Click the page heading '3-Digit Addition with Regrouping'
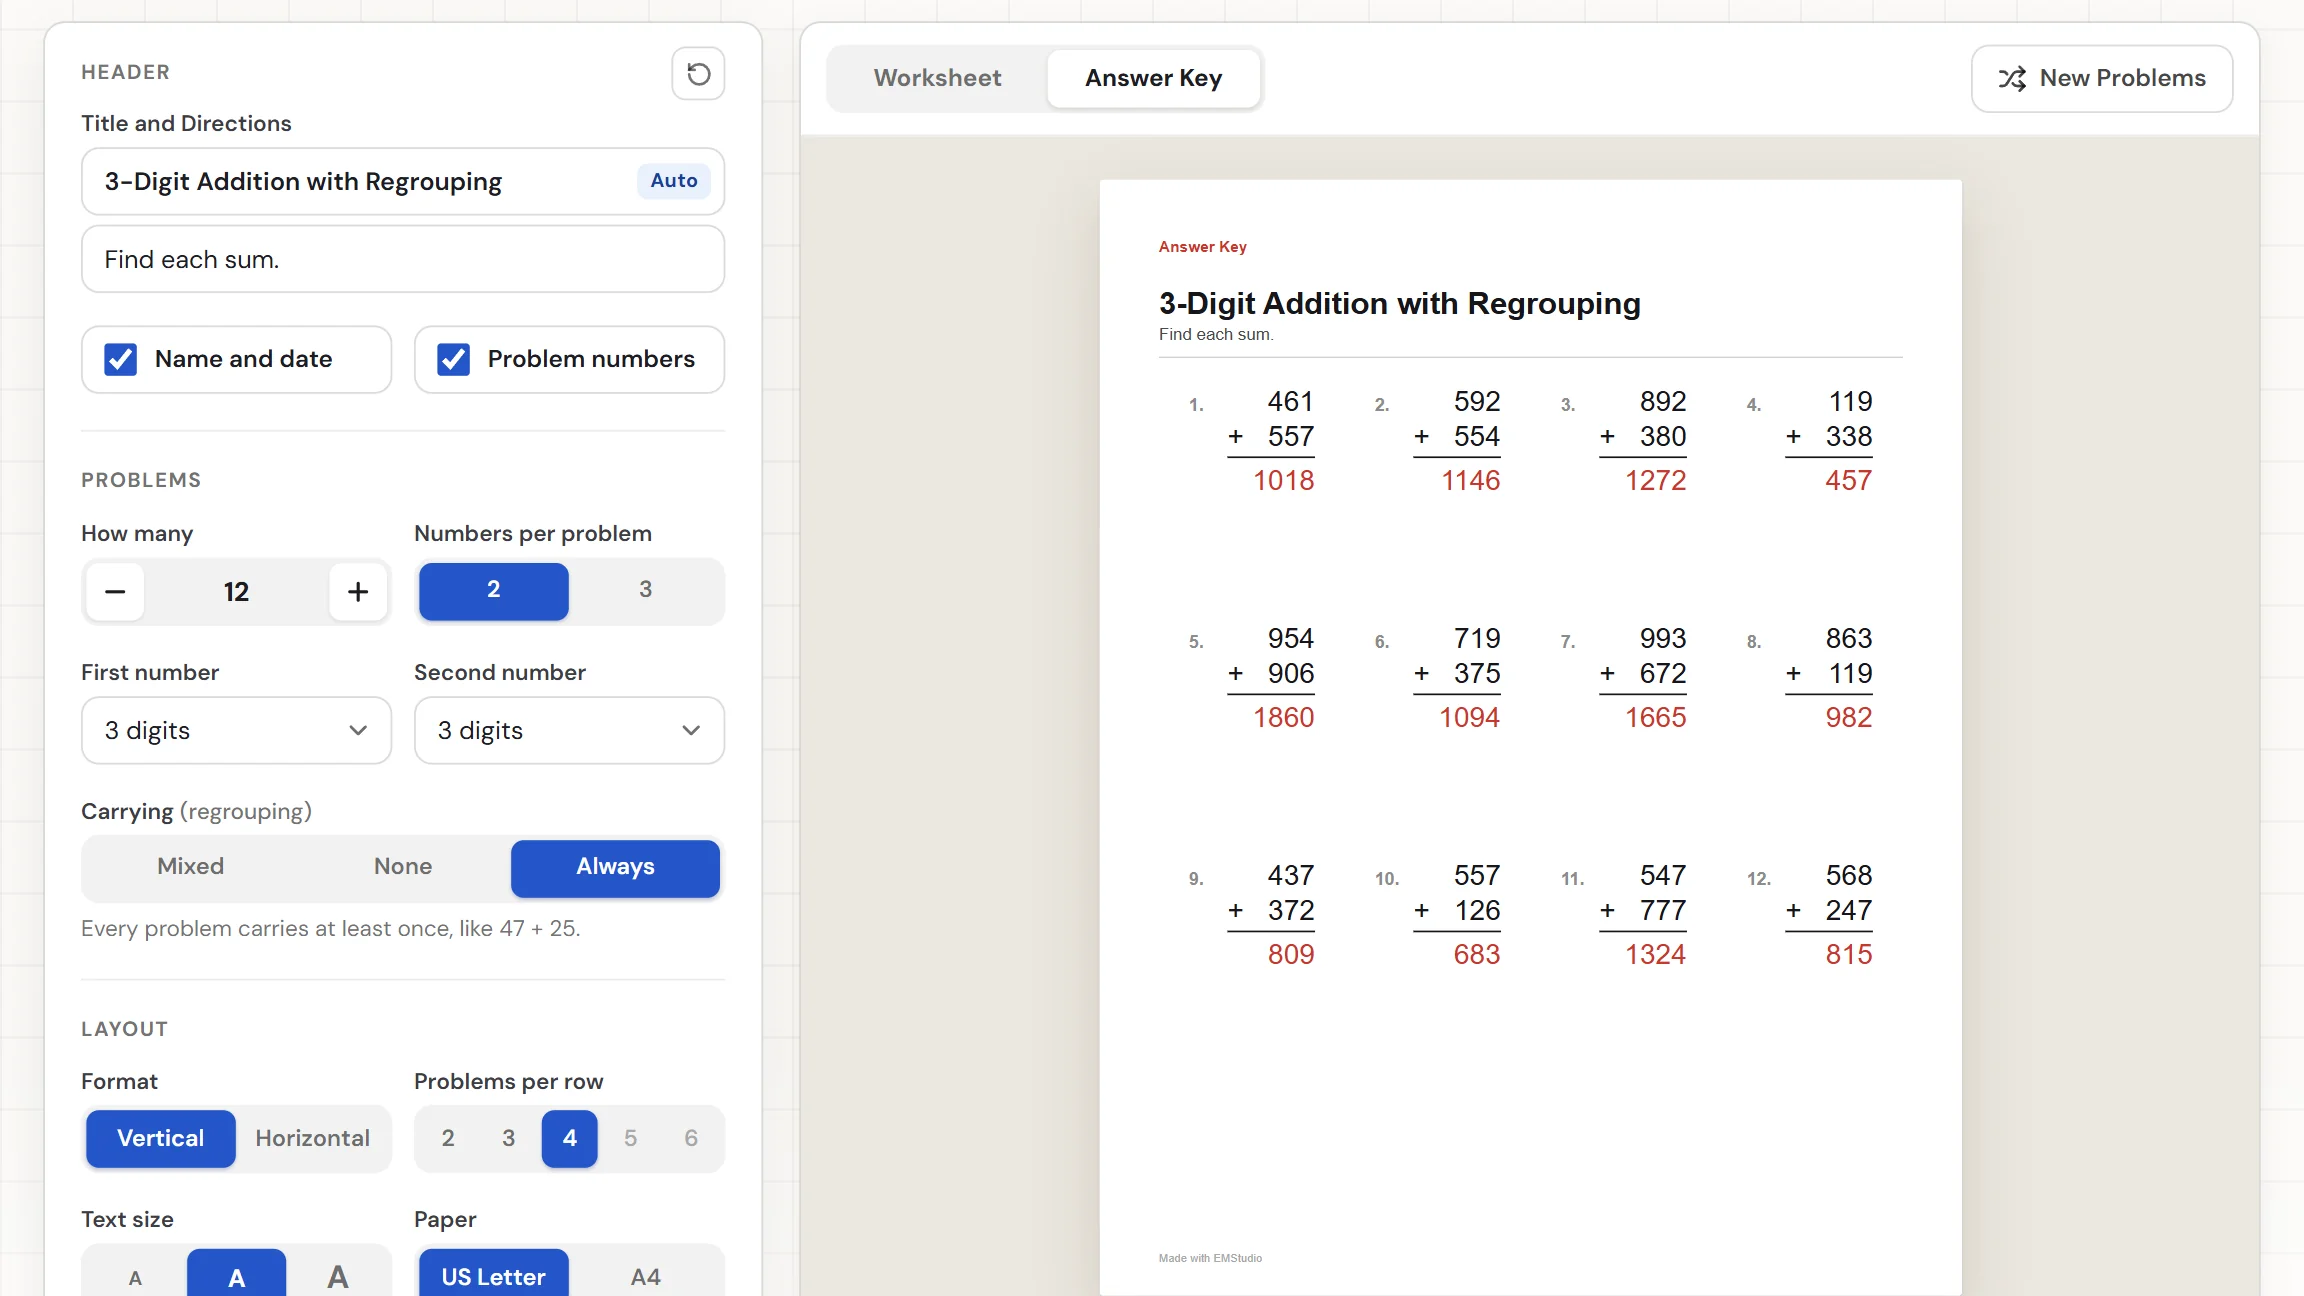This screenshot has width=2304, height=1296. click(1400, 303)
